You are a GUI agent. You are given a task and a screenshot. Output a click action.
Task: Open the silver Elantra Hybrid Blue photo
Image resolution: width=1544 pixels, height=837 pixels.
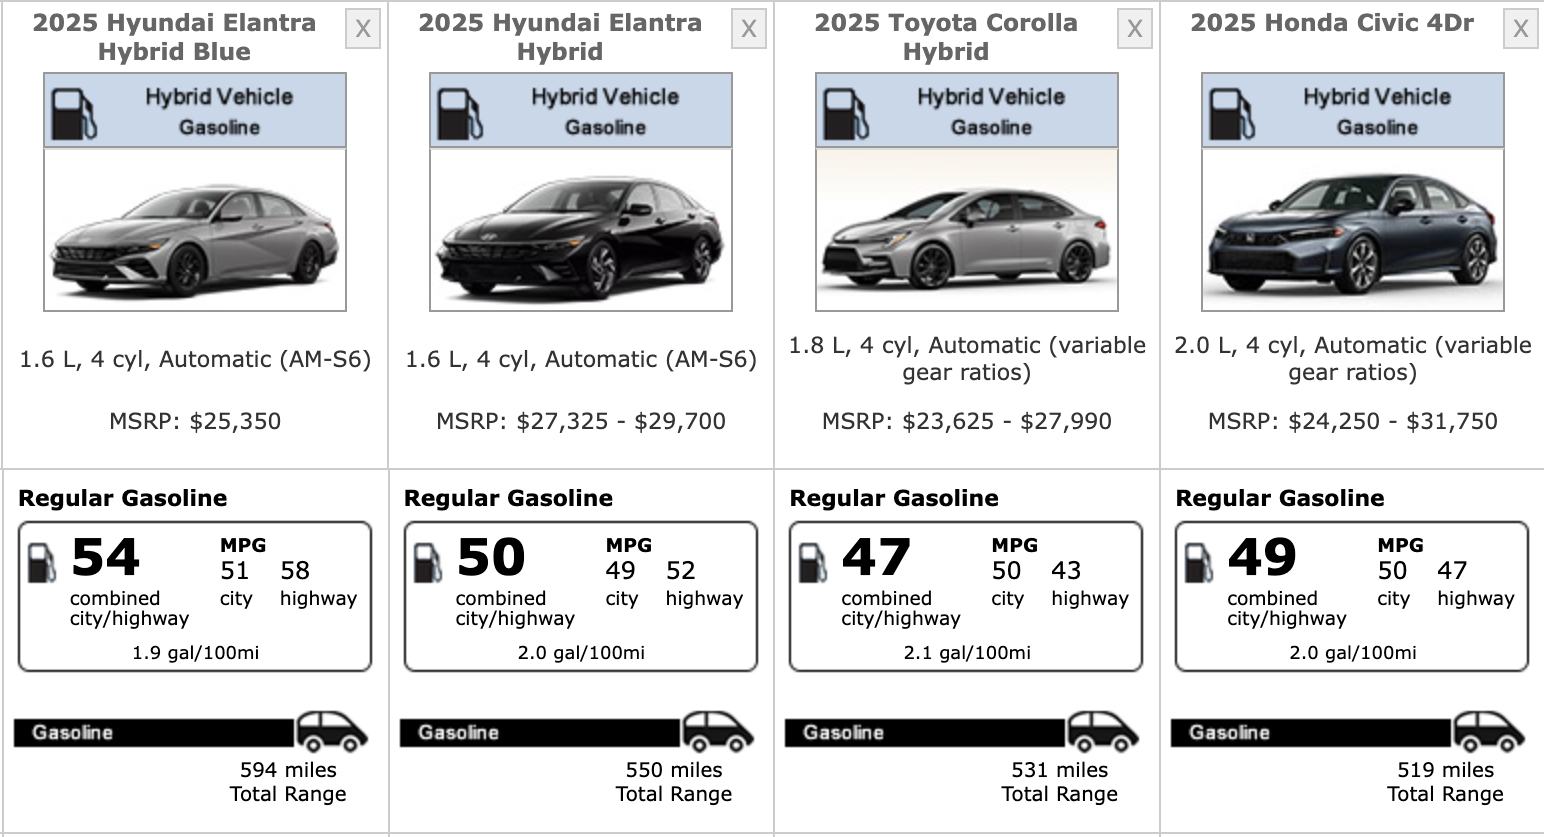195,230
